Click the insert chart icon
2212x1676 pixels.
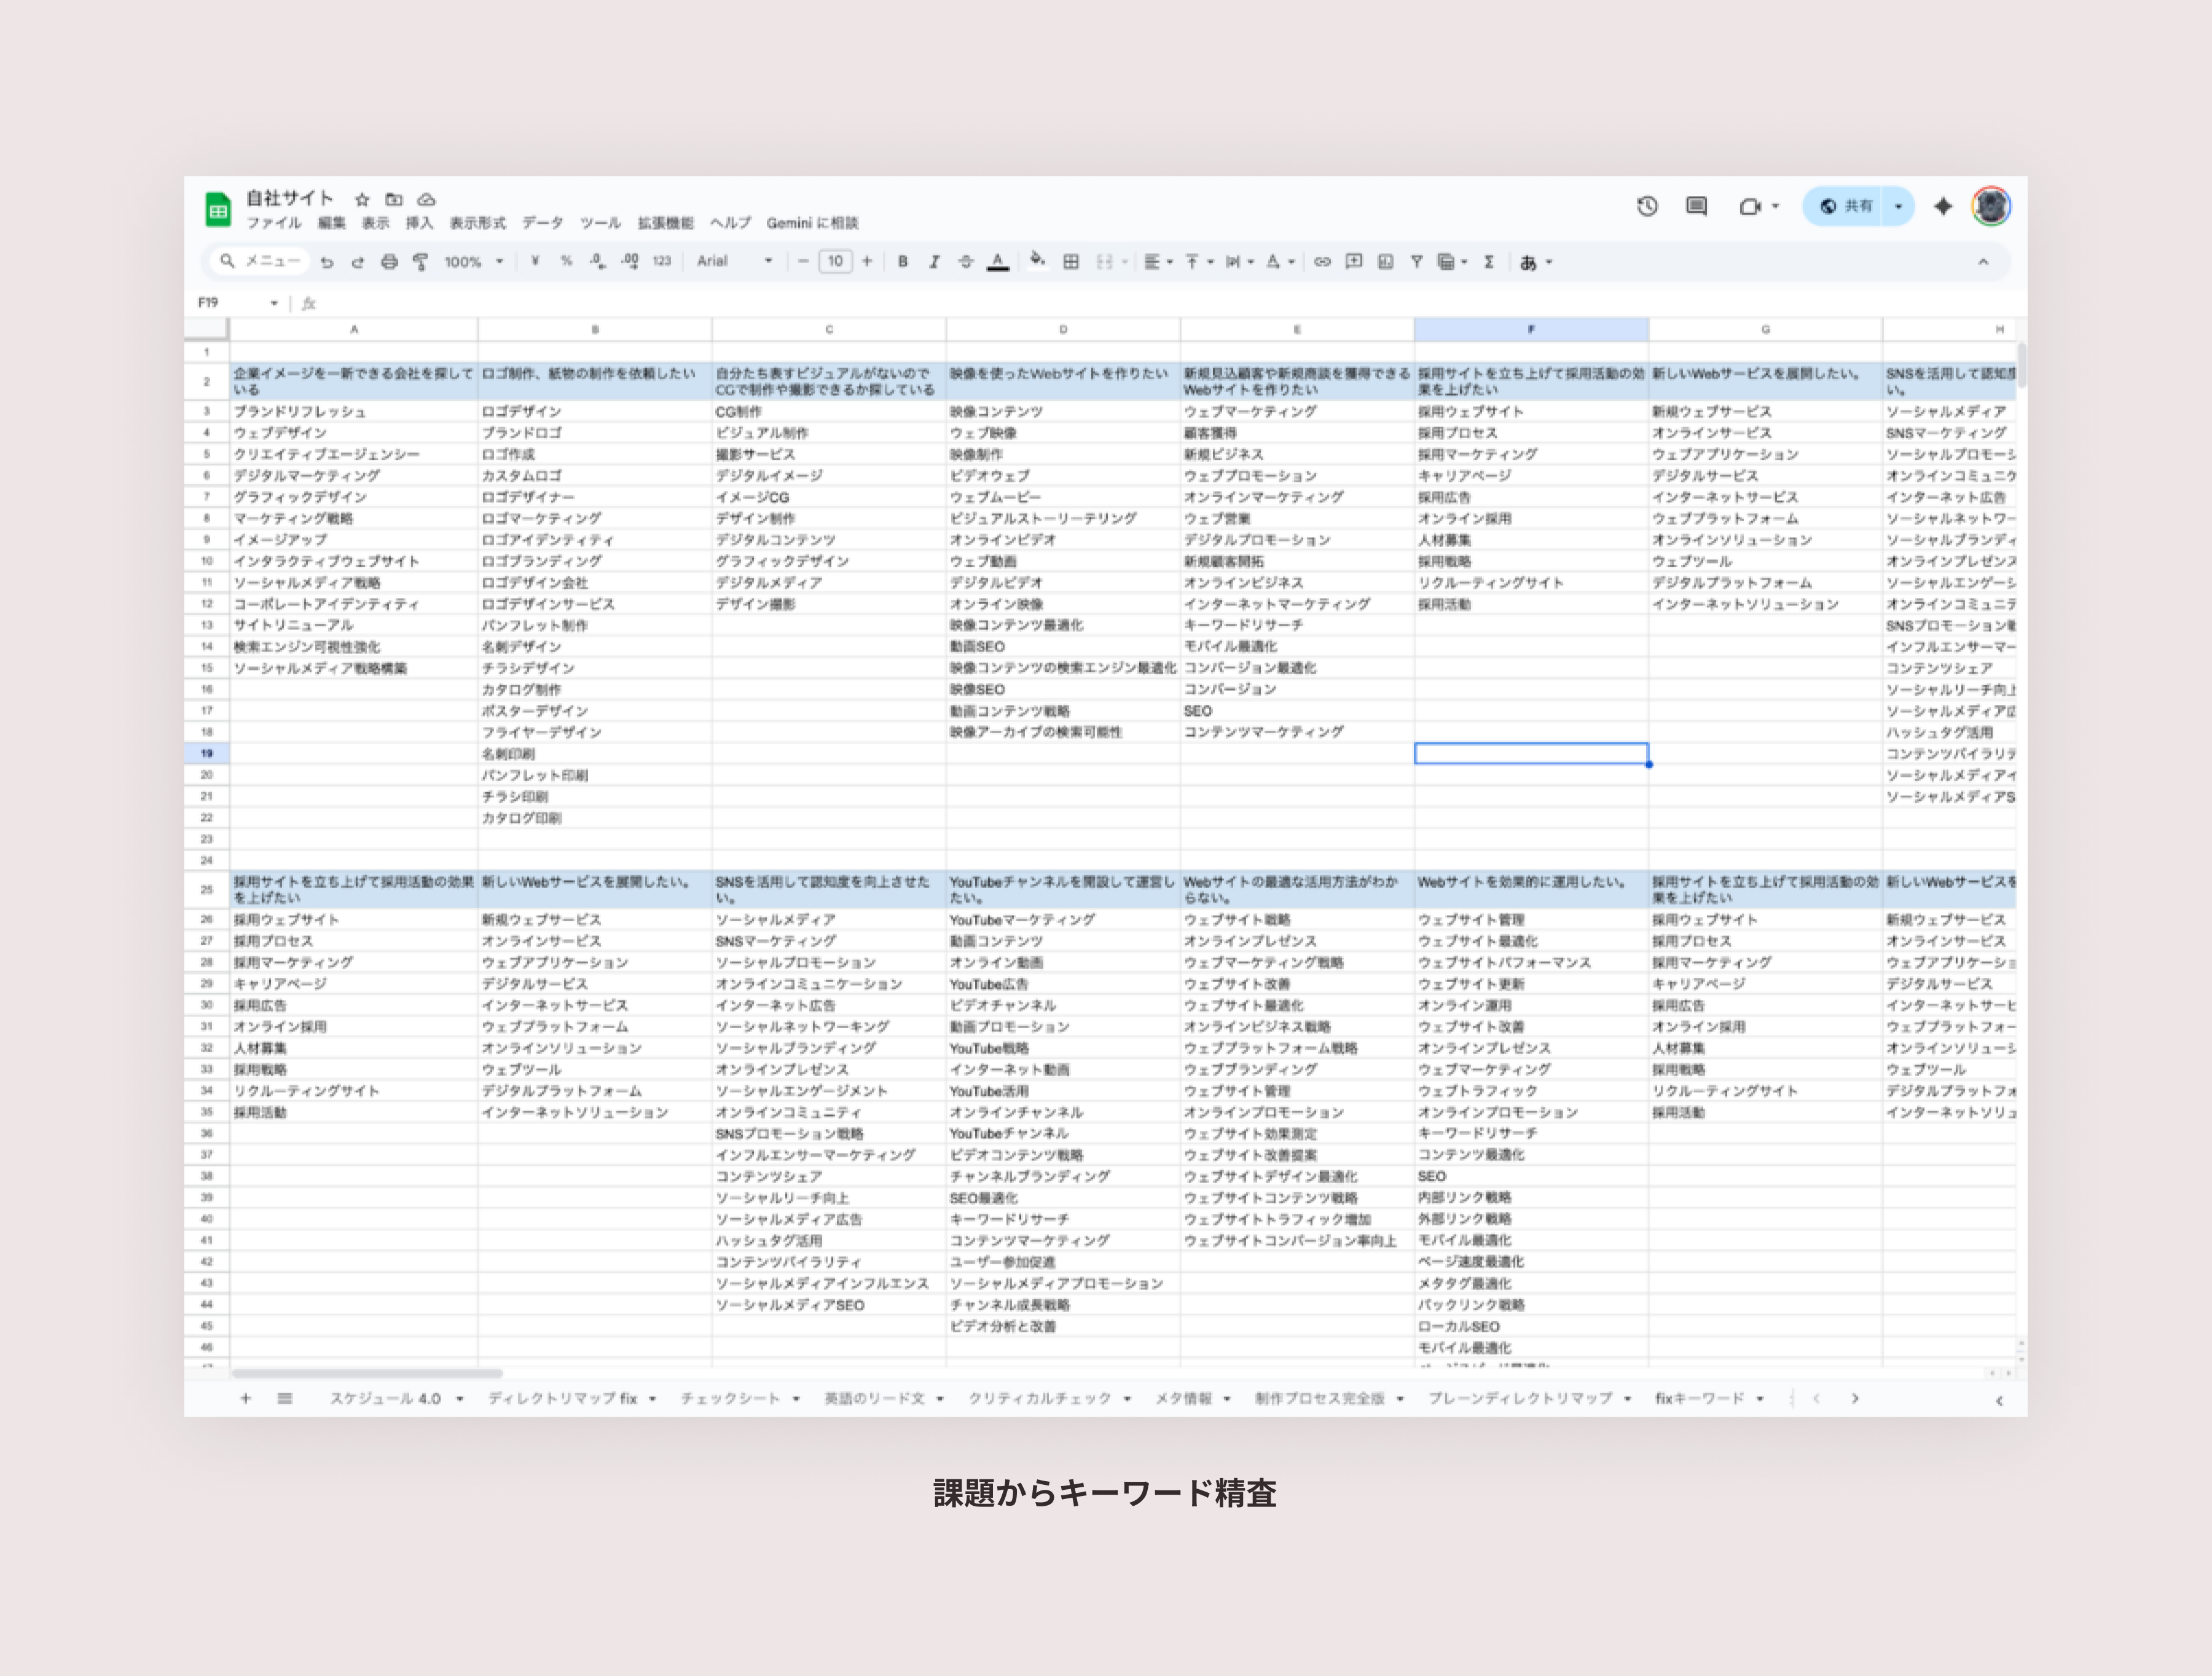click(x=1385, y=262)
